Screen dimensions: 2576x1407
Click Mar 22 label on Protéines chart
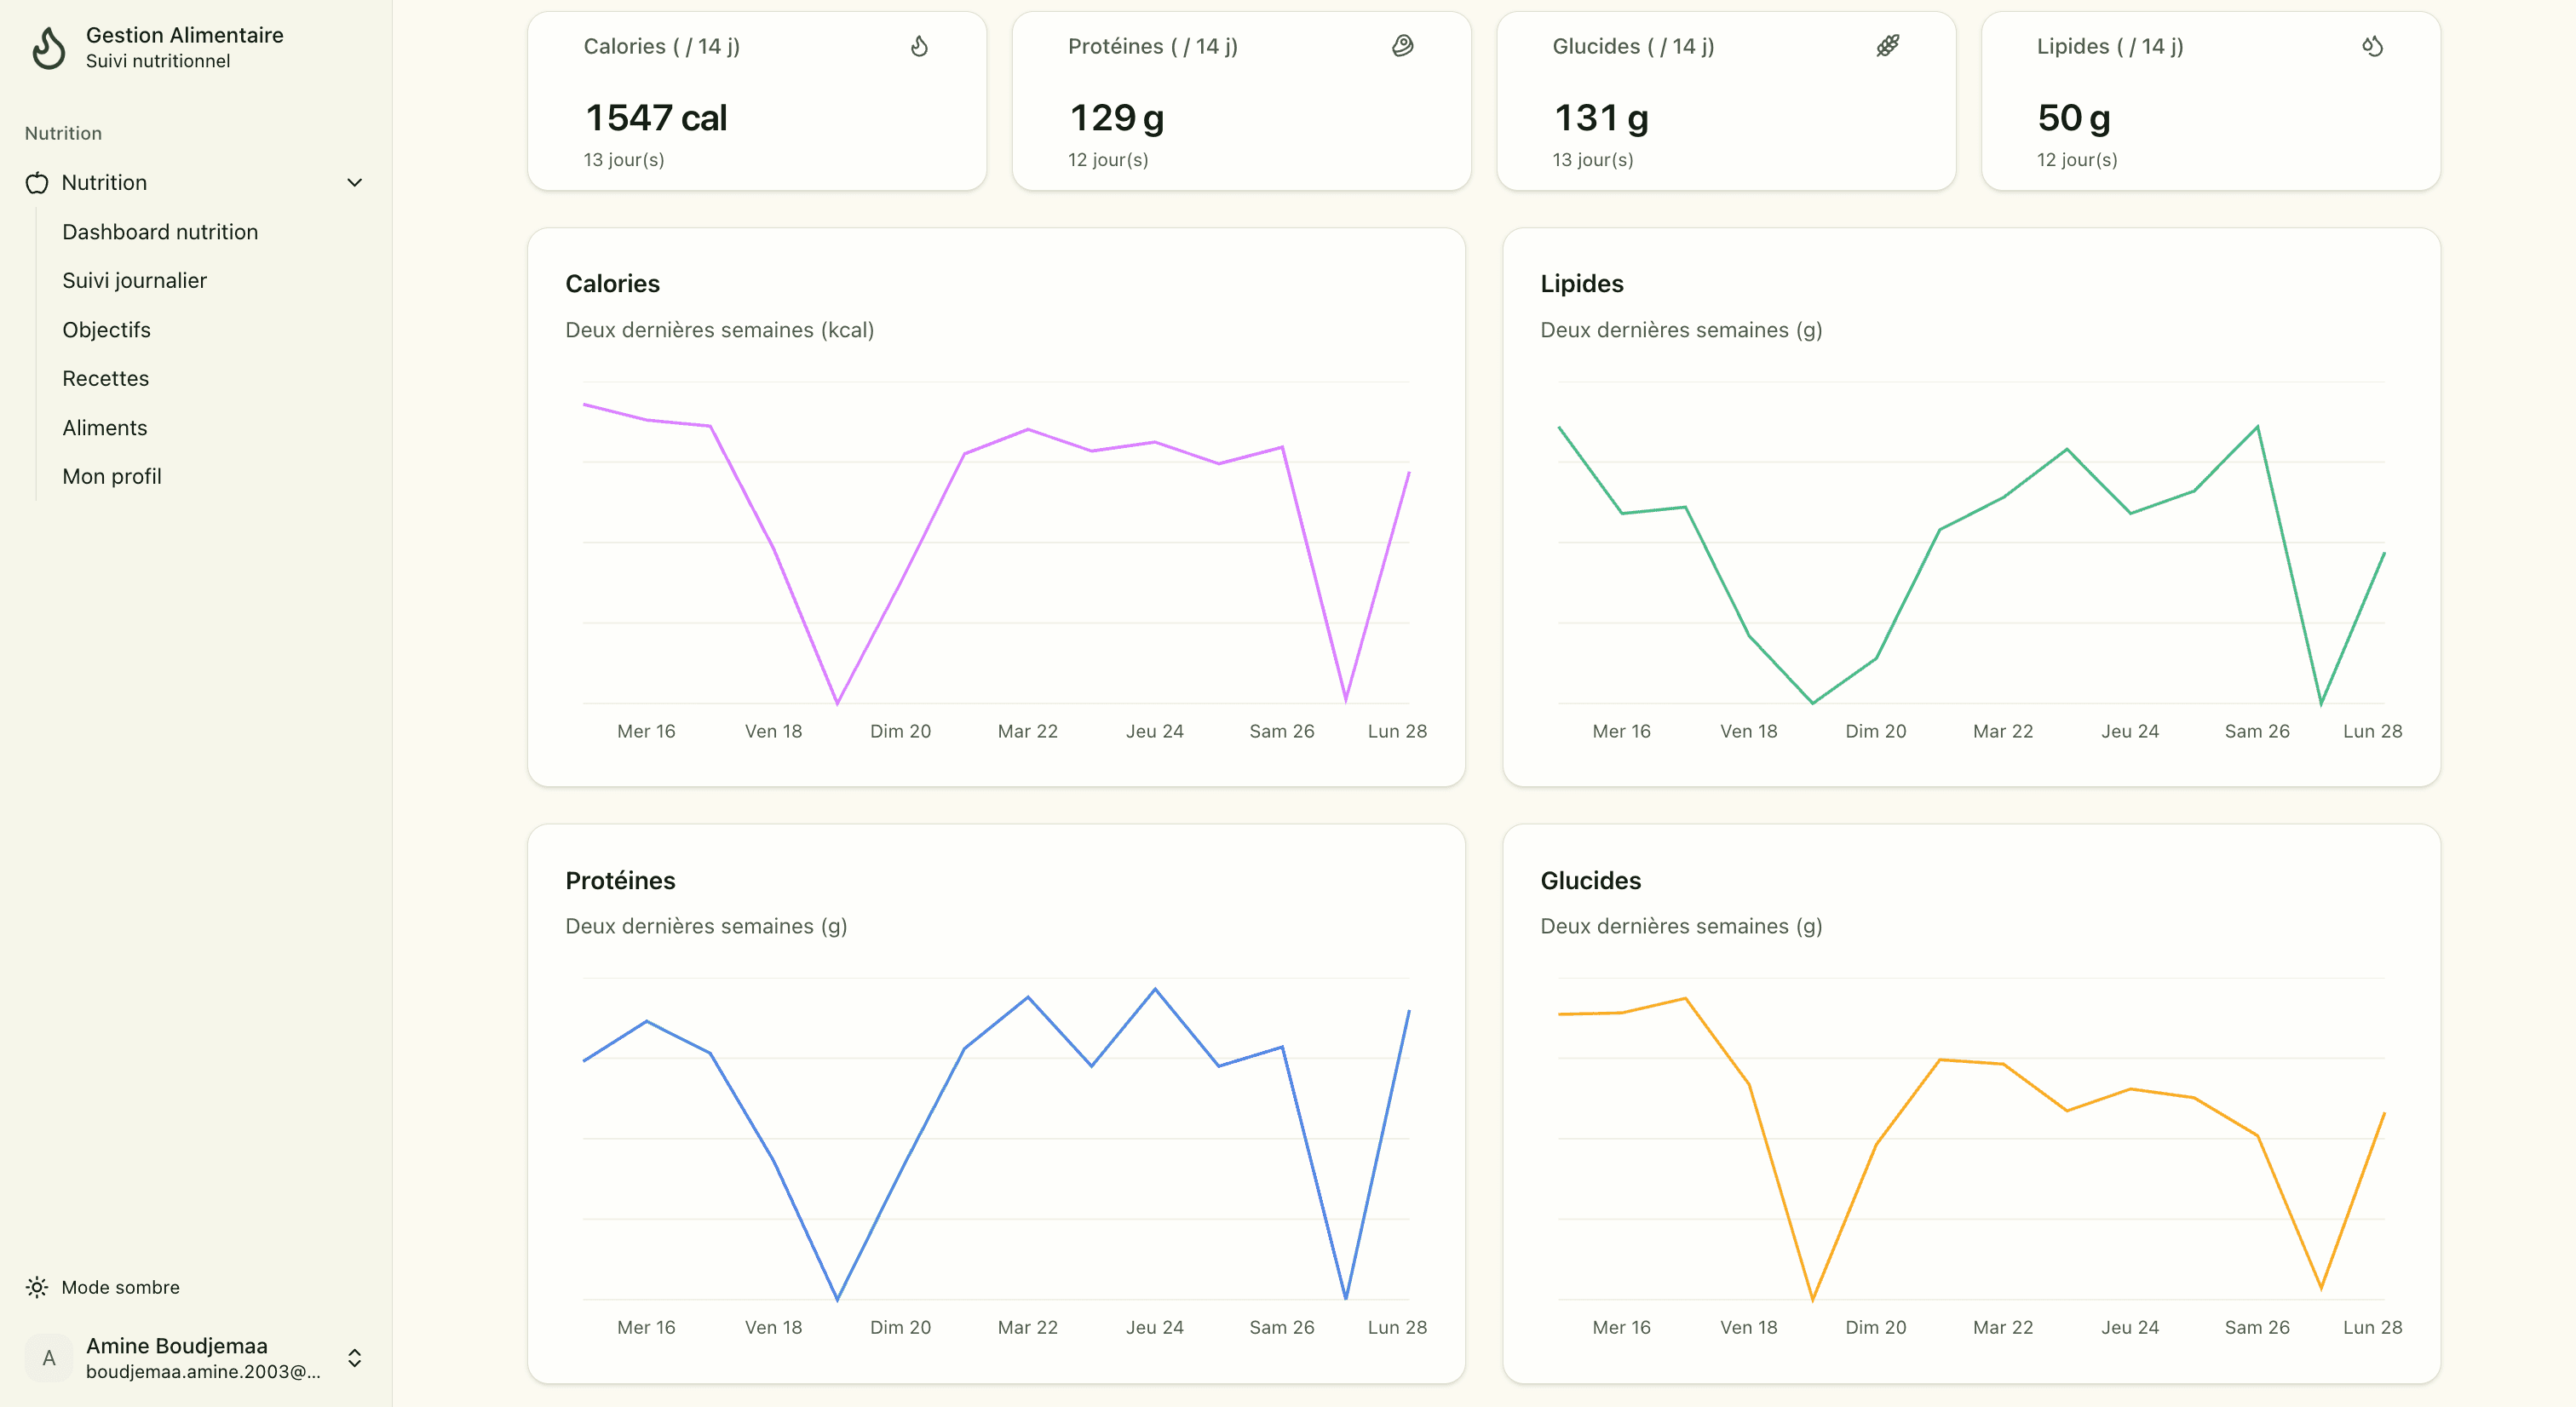tap(1027, 1328)
